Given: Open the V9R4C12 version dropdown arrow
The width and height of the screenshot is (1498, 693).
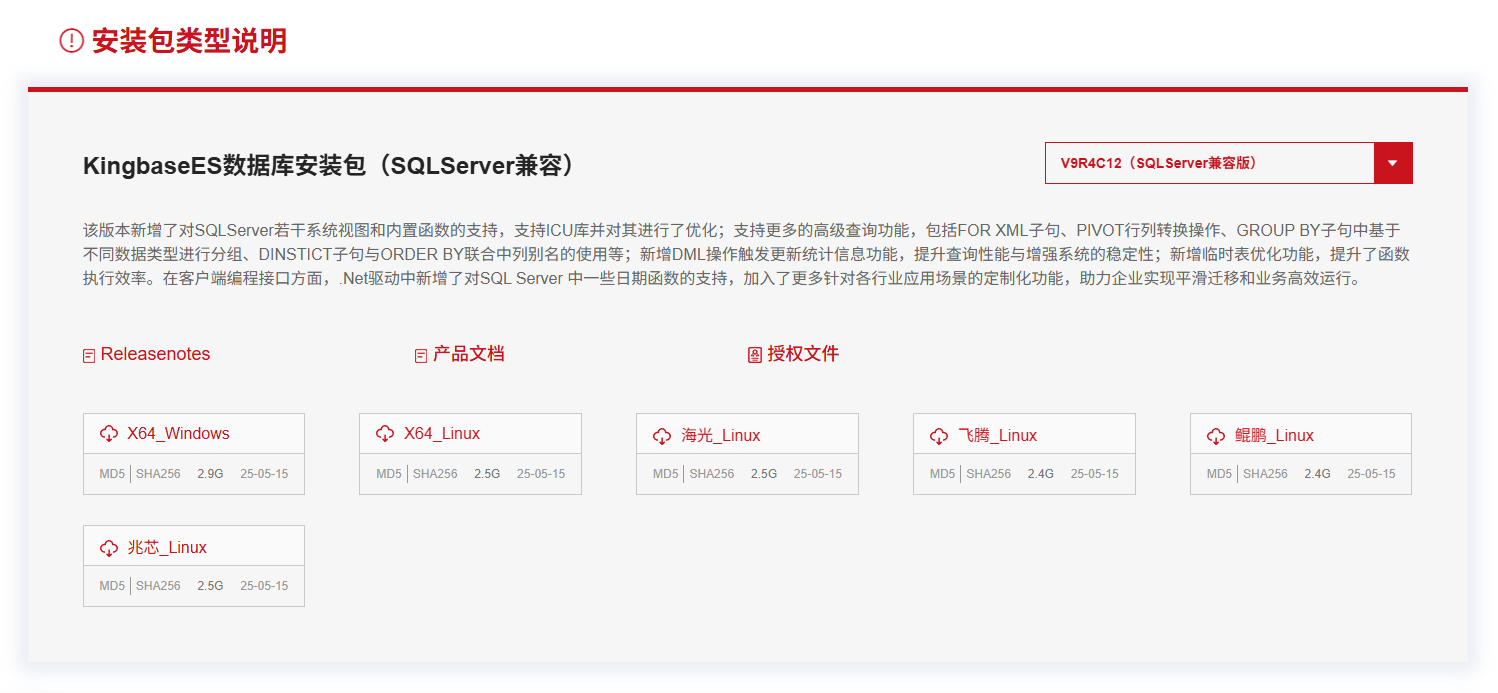Looking at the screenshot, I should [1393, 163].
